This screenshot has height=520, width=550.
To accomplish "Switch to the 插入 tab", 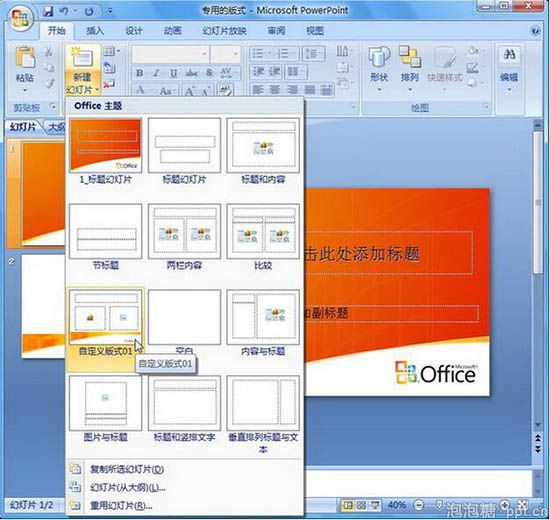I will pyautogui.click(x=95, y=31).
